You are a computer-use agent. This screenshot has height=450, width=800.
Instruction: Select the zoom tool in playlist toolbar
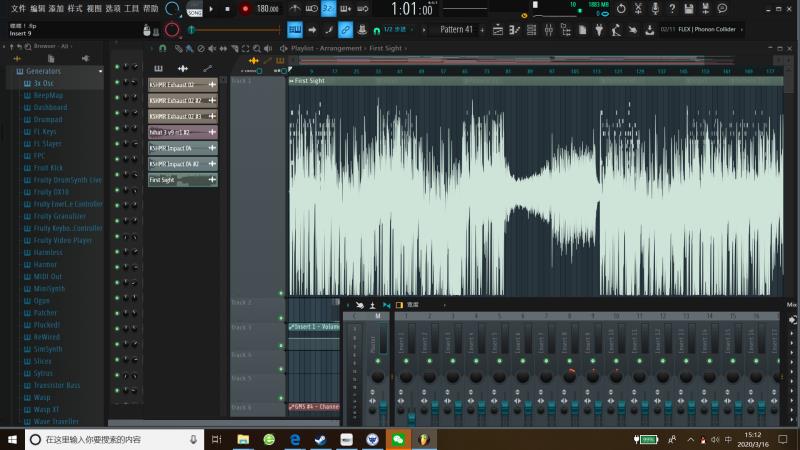pyautogui.click(x=257, y=49)
